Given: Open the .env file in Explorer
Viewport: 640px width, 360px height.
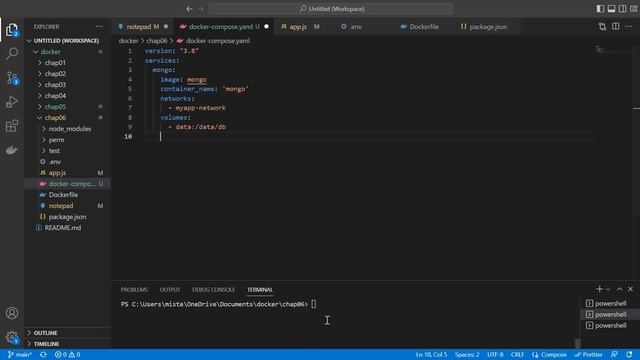Looking at the screenshot, I should click(x=67, y=162).
